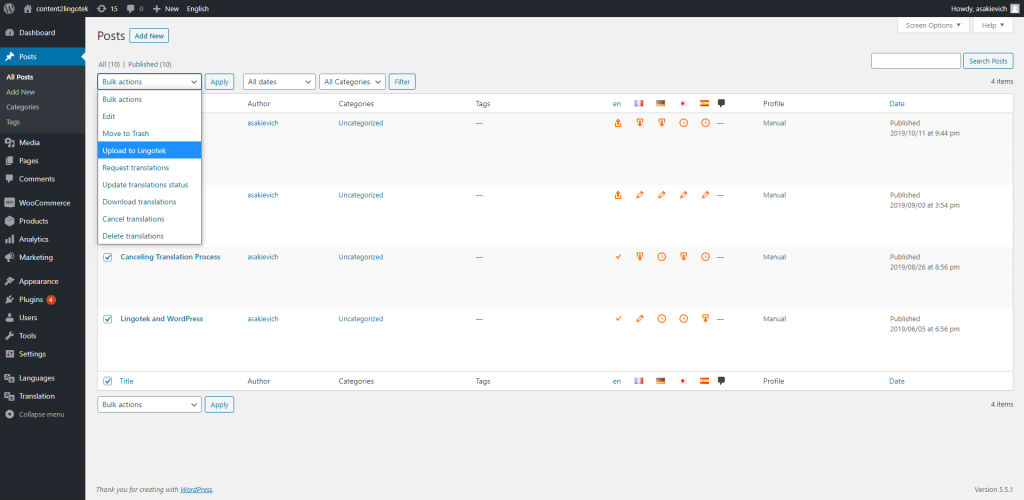
Task: Click the comments bubble column header icon
Action: click(x=721, y=103)
